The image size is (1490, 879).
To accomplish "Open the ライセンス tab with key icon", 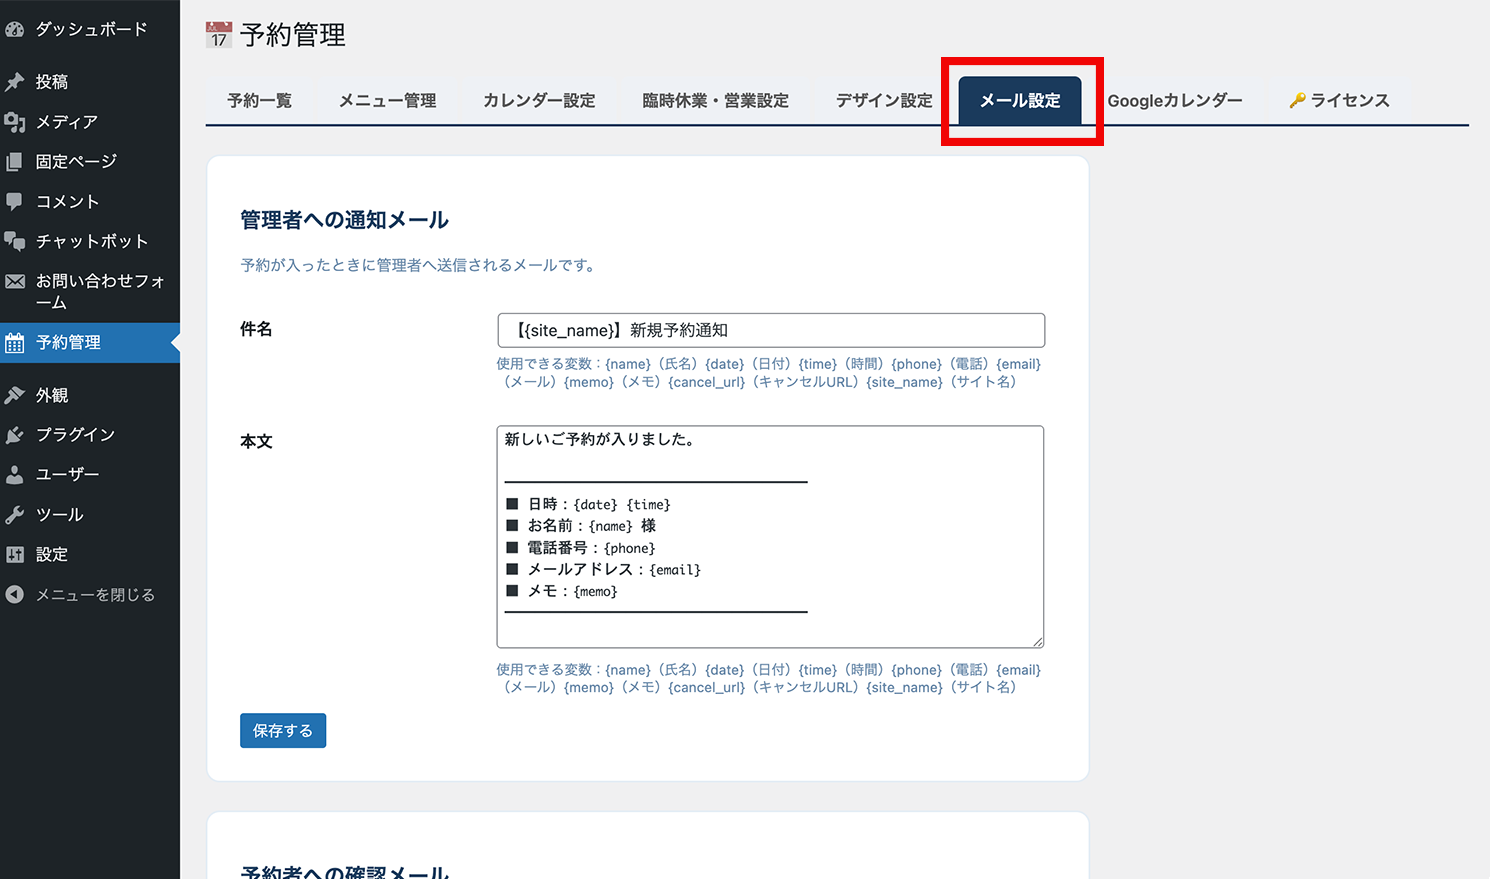I will 1339,101.
